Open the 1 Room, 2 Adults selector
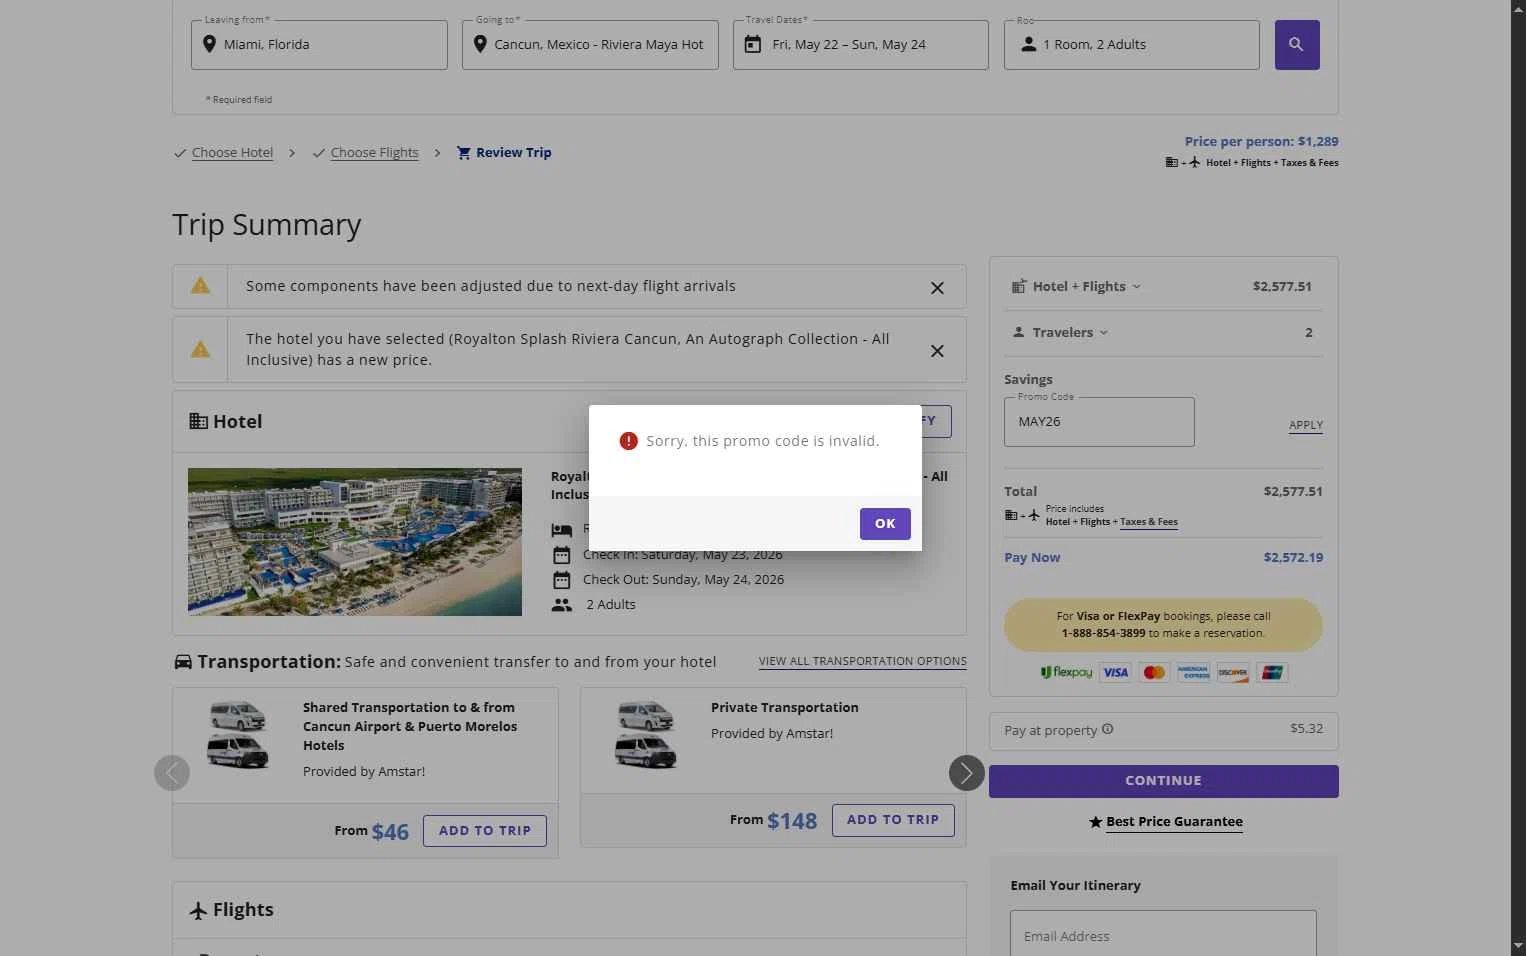 pos(1132,45)
